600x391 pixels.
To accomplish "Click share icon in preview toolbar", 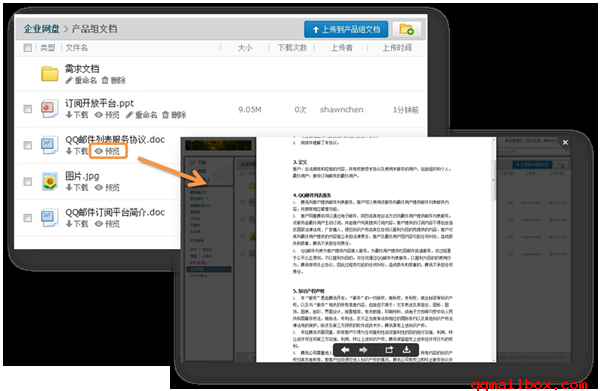I will [389, 350].
